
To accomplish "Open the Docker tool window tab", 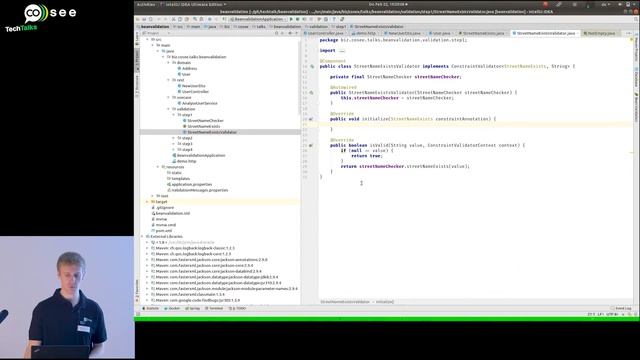I will pos(172,308).
